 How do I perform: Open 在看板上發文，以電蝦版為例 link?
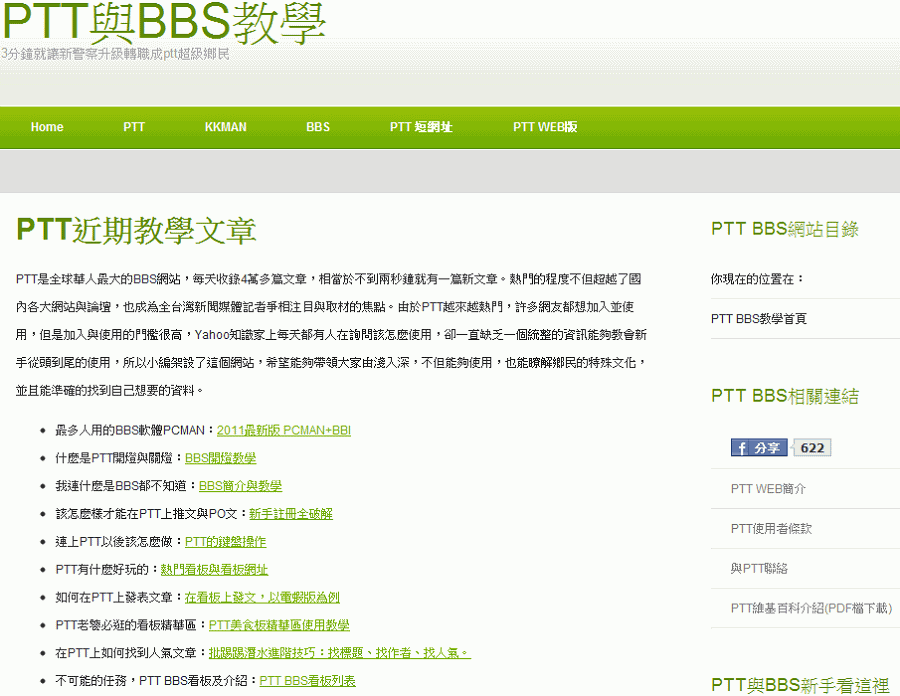point(262,597)
